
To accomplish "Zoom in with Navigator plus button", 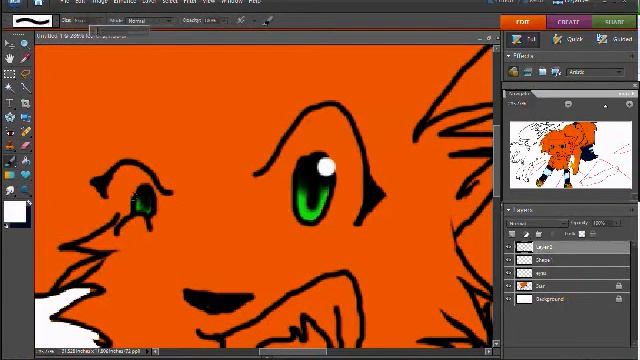I will [629, 104].
